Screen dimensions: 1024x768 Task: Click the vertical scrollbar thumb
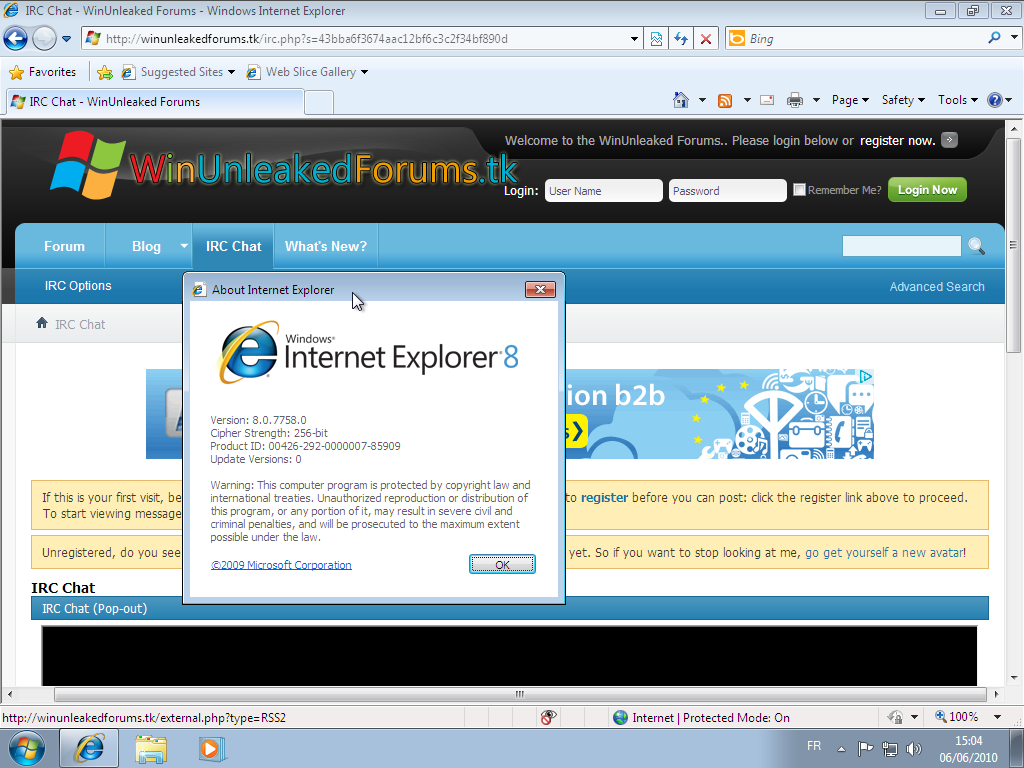(x=1014, y=245)
